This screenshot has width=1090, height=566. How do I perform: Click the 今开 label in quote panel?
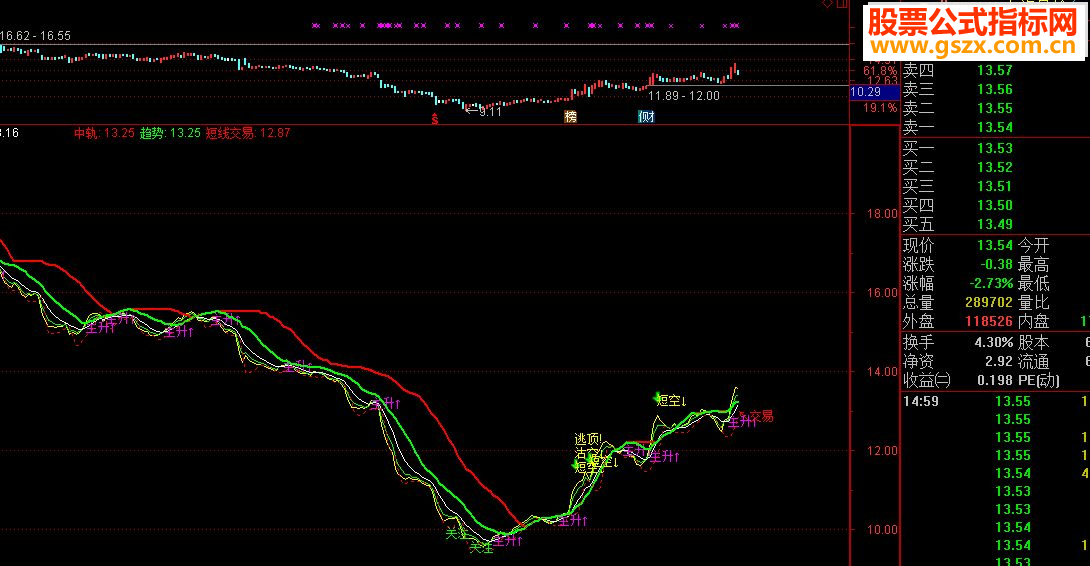(x=1034, y=245)
